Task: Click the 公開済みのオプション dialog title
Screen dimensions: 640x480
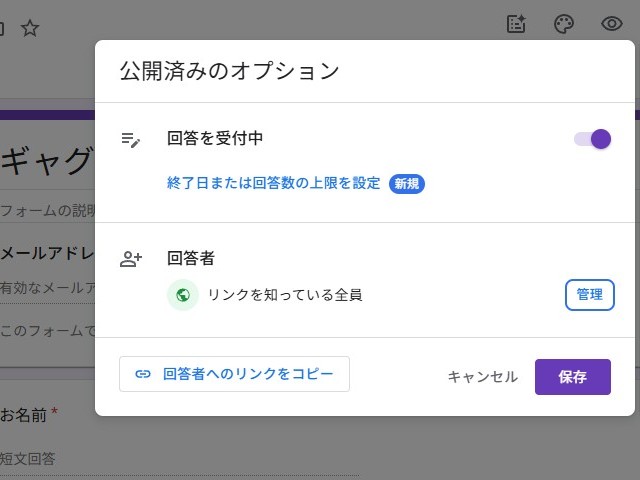Action: [229, 71]
